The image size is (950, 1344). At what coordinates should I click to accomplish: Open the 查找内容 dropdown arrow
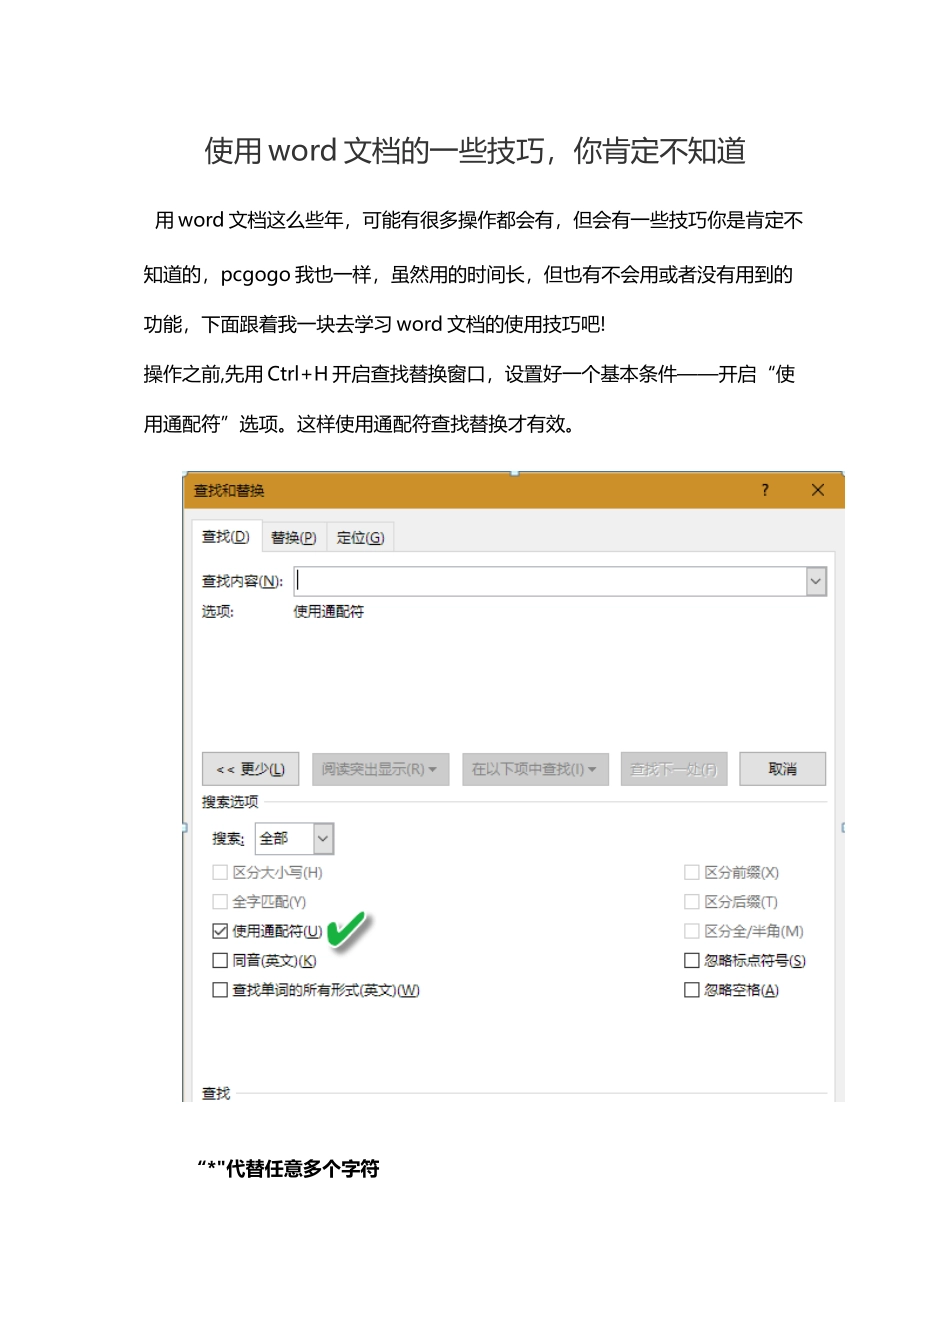[816, 581]
